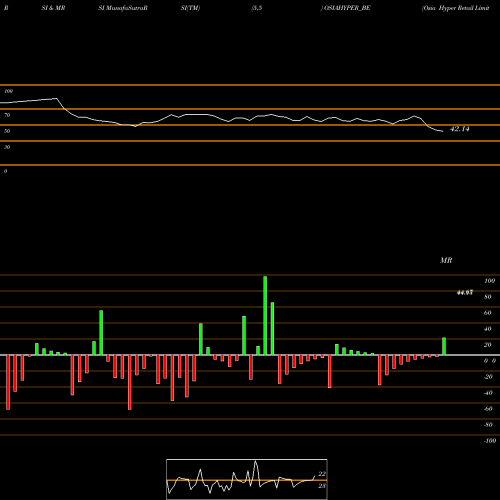The image size is (500, 500).
Task: Click the last green bar at right end
Action: coord(444,346)
